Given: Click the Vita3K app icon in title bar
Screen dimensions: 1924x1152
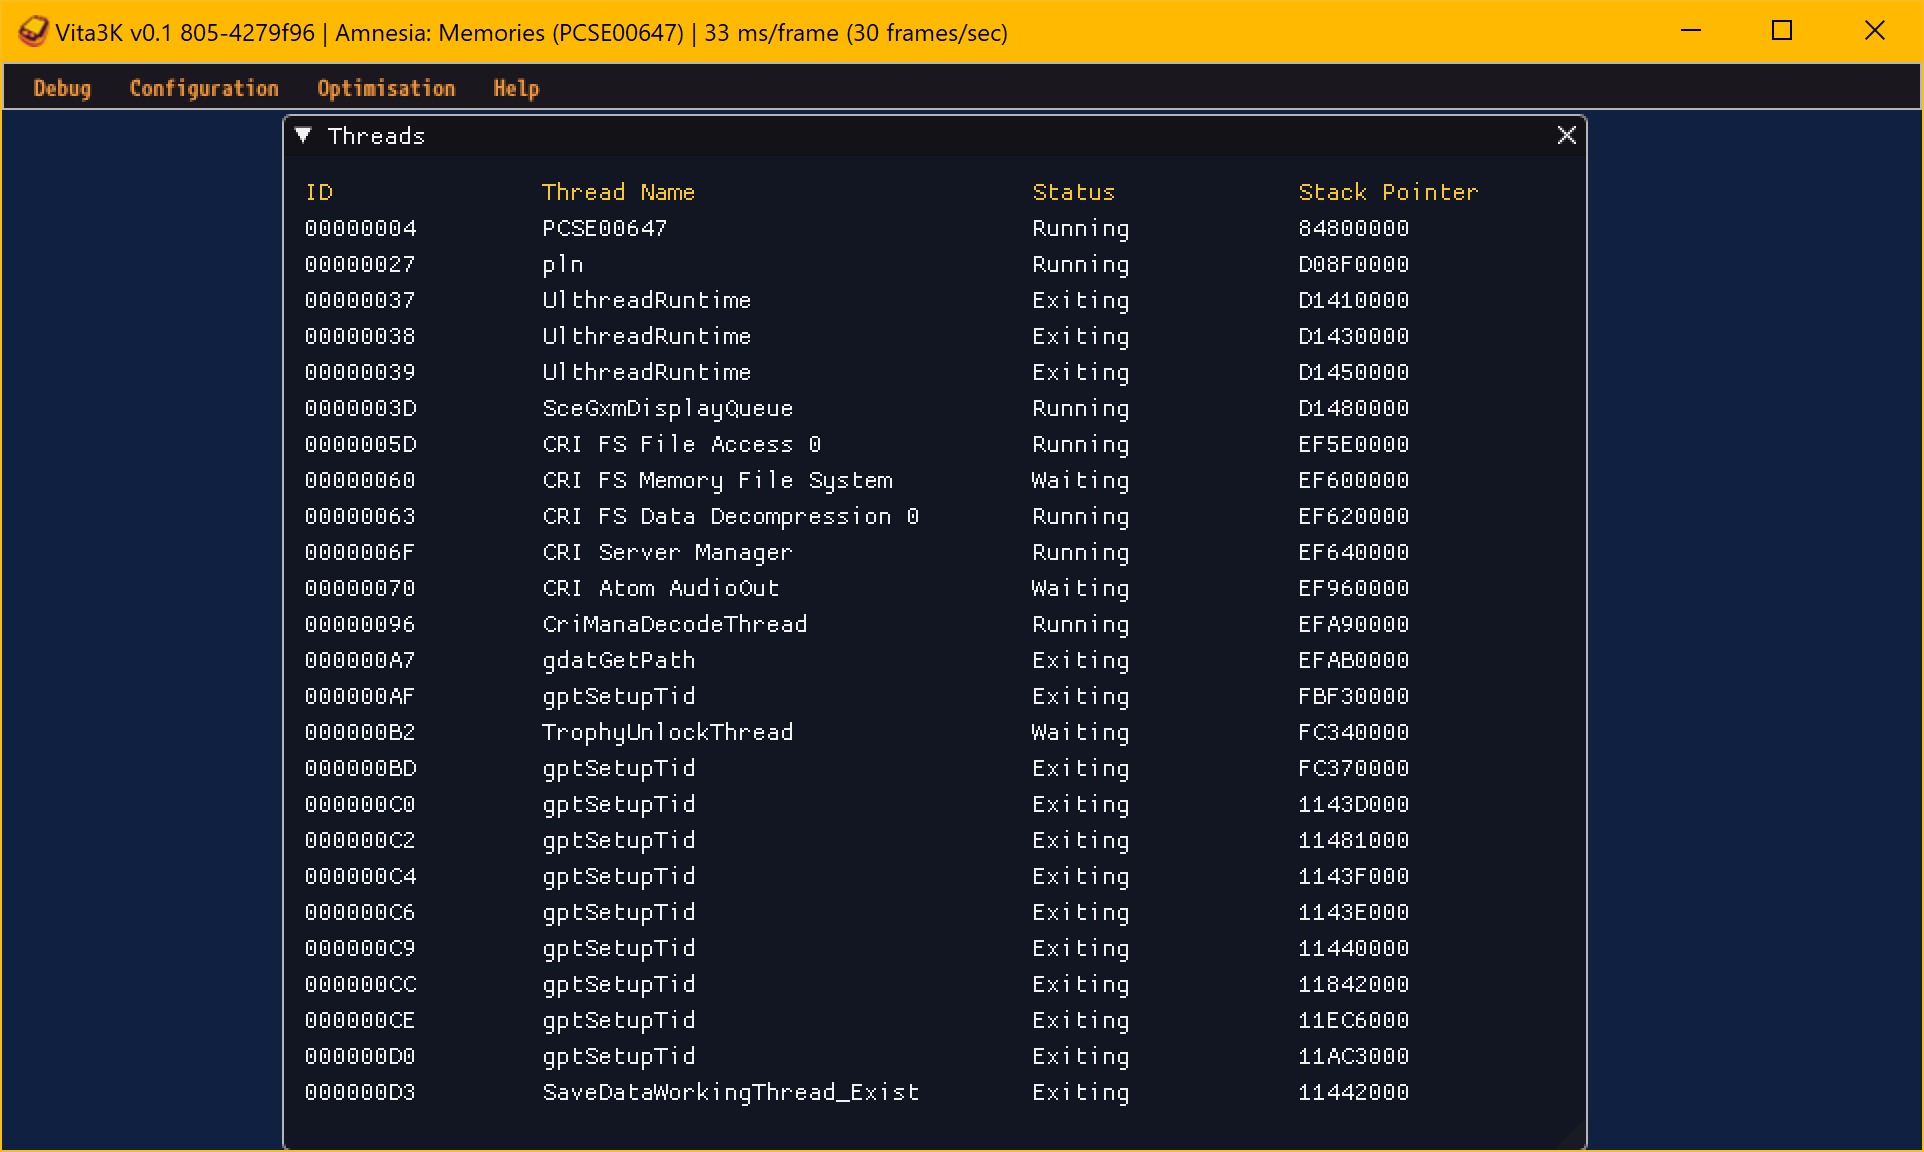Looking at the screenshot, I should click(32, 31).
